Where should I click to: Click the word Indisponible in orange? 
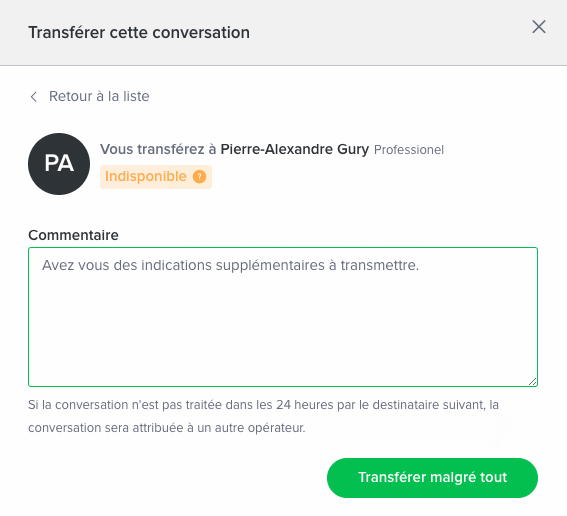pyautogui.click(x=146, y=176)
